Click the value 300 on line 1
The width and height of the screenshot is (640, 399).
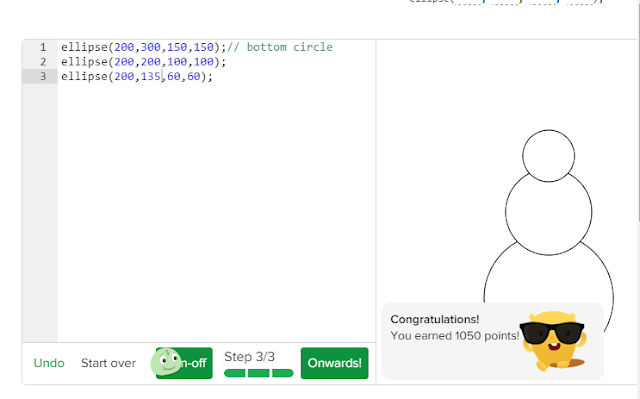pyautogui.click(x=151, y=47)
